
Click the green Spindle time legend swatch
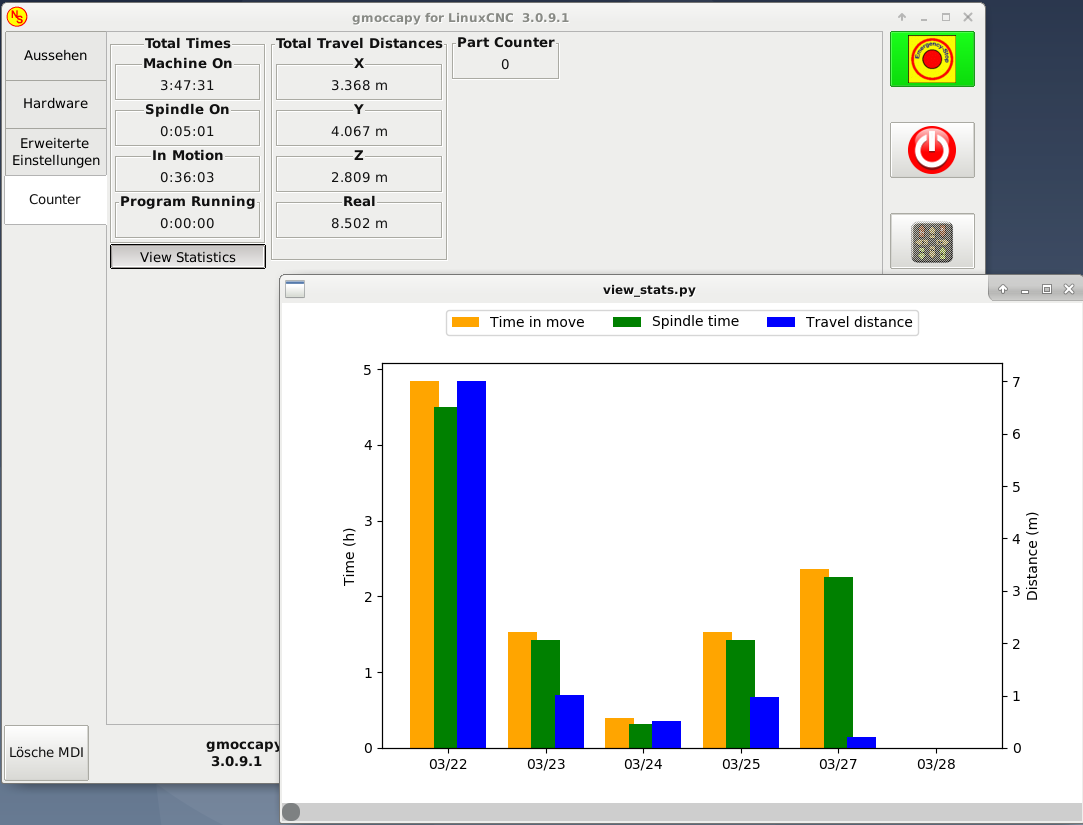[627, 322]
